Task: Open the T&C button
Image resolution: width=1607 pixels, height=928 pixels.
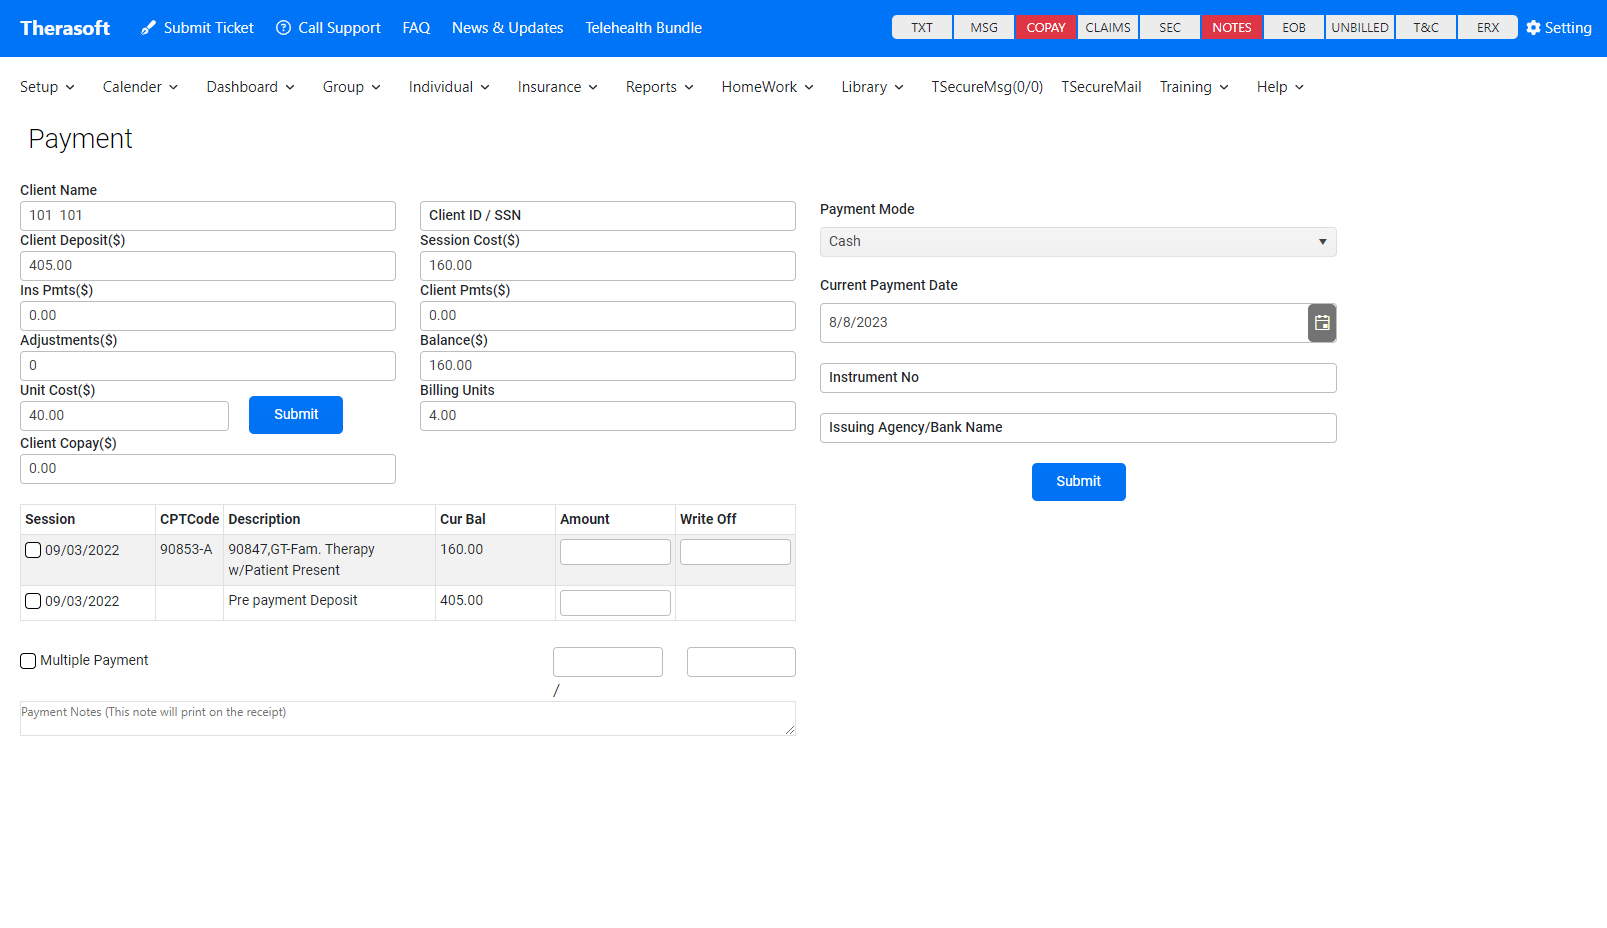Action: pos(1426,28)
